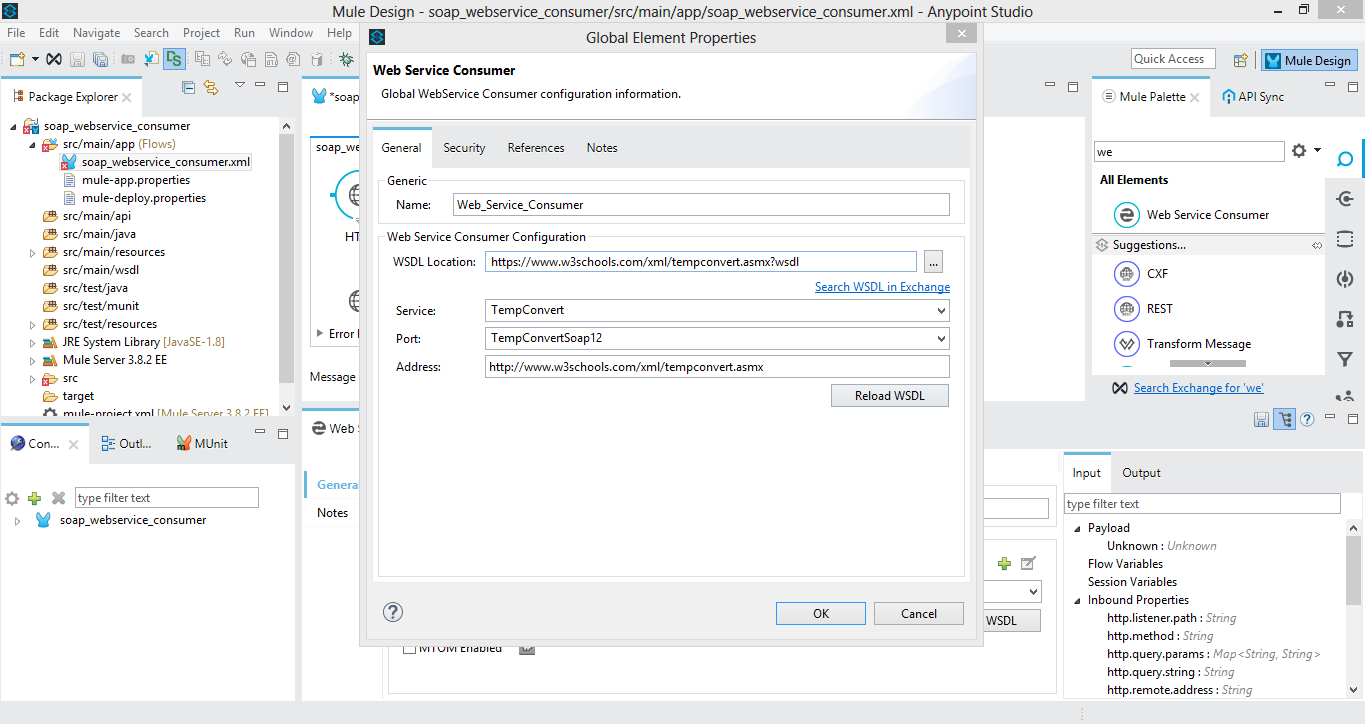
Task: Click the Web Service Consumer palette icon
Action: pos(1127,215)
